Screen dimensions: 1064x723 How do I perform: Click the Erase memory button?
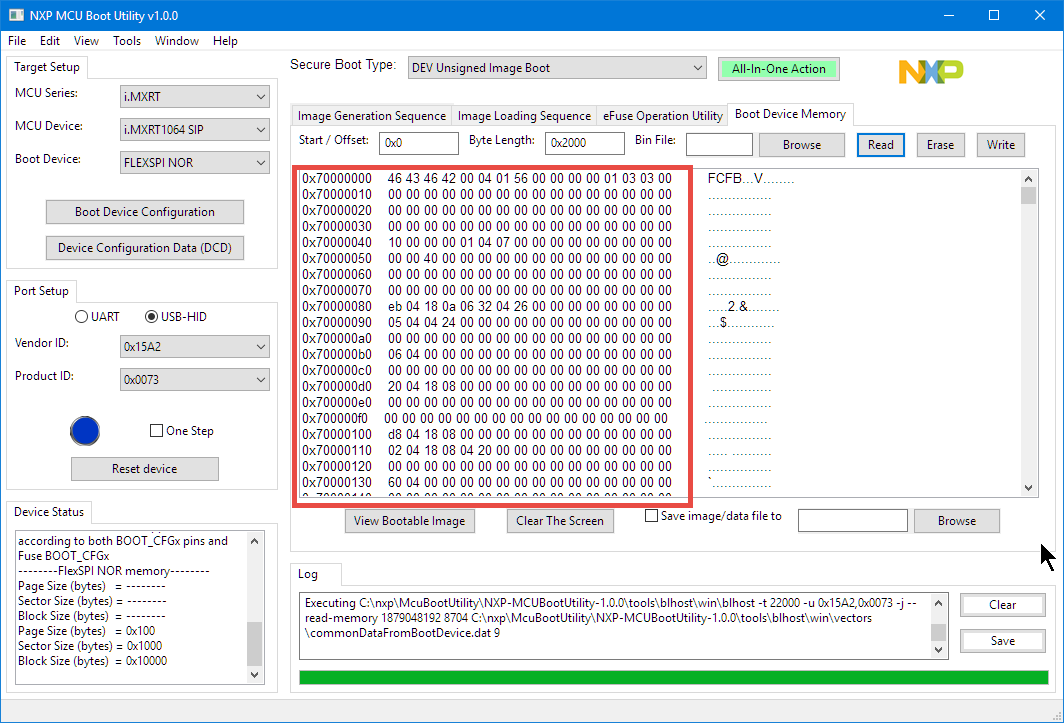(x=940, y=145)
